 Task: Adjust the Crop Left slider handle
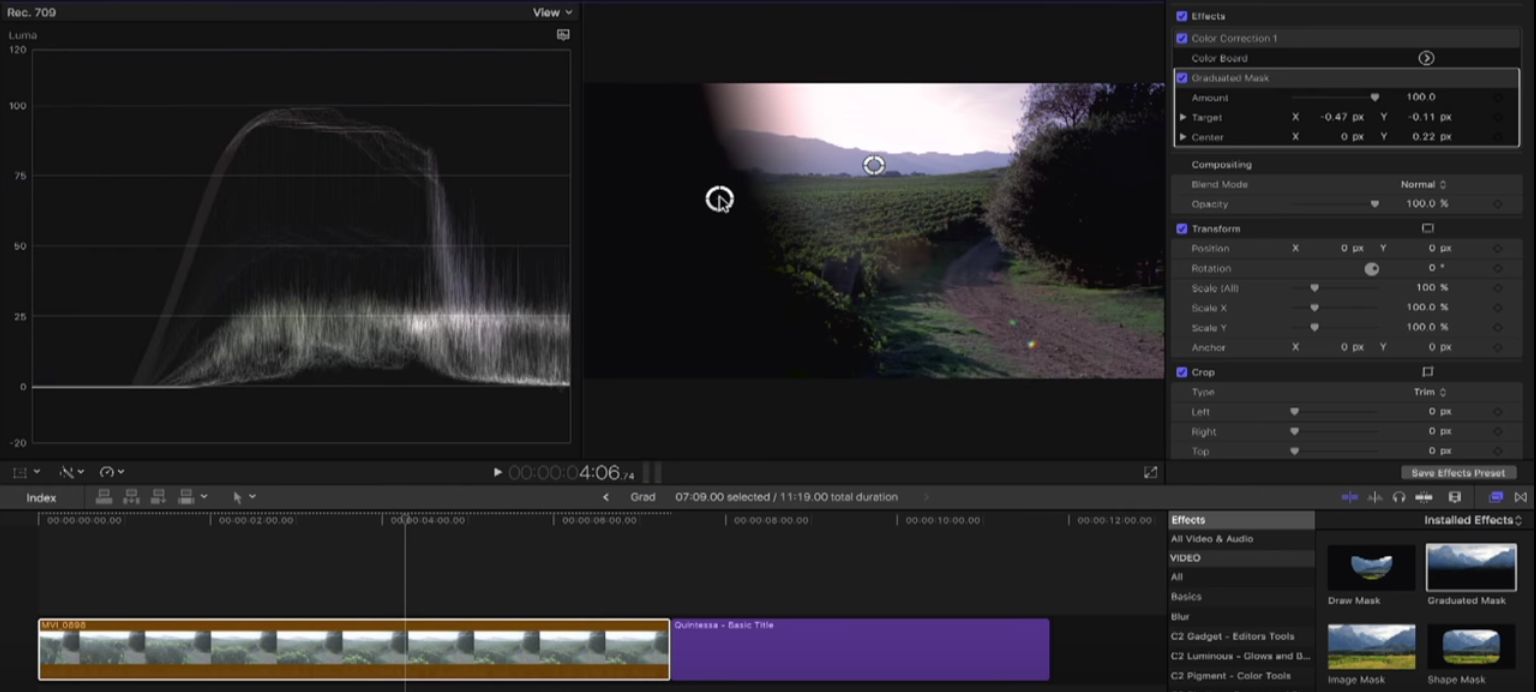1294,412
